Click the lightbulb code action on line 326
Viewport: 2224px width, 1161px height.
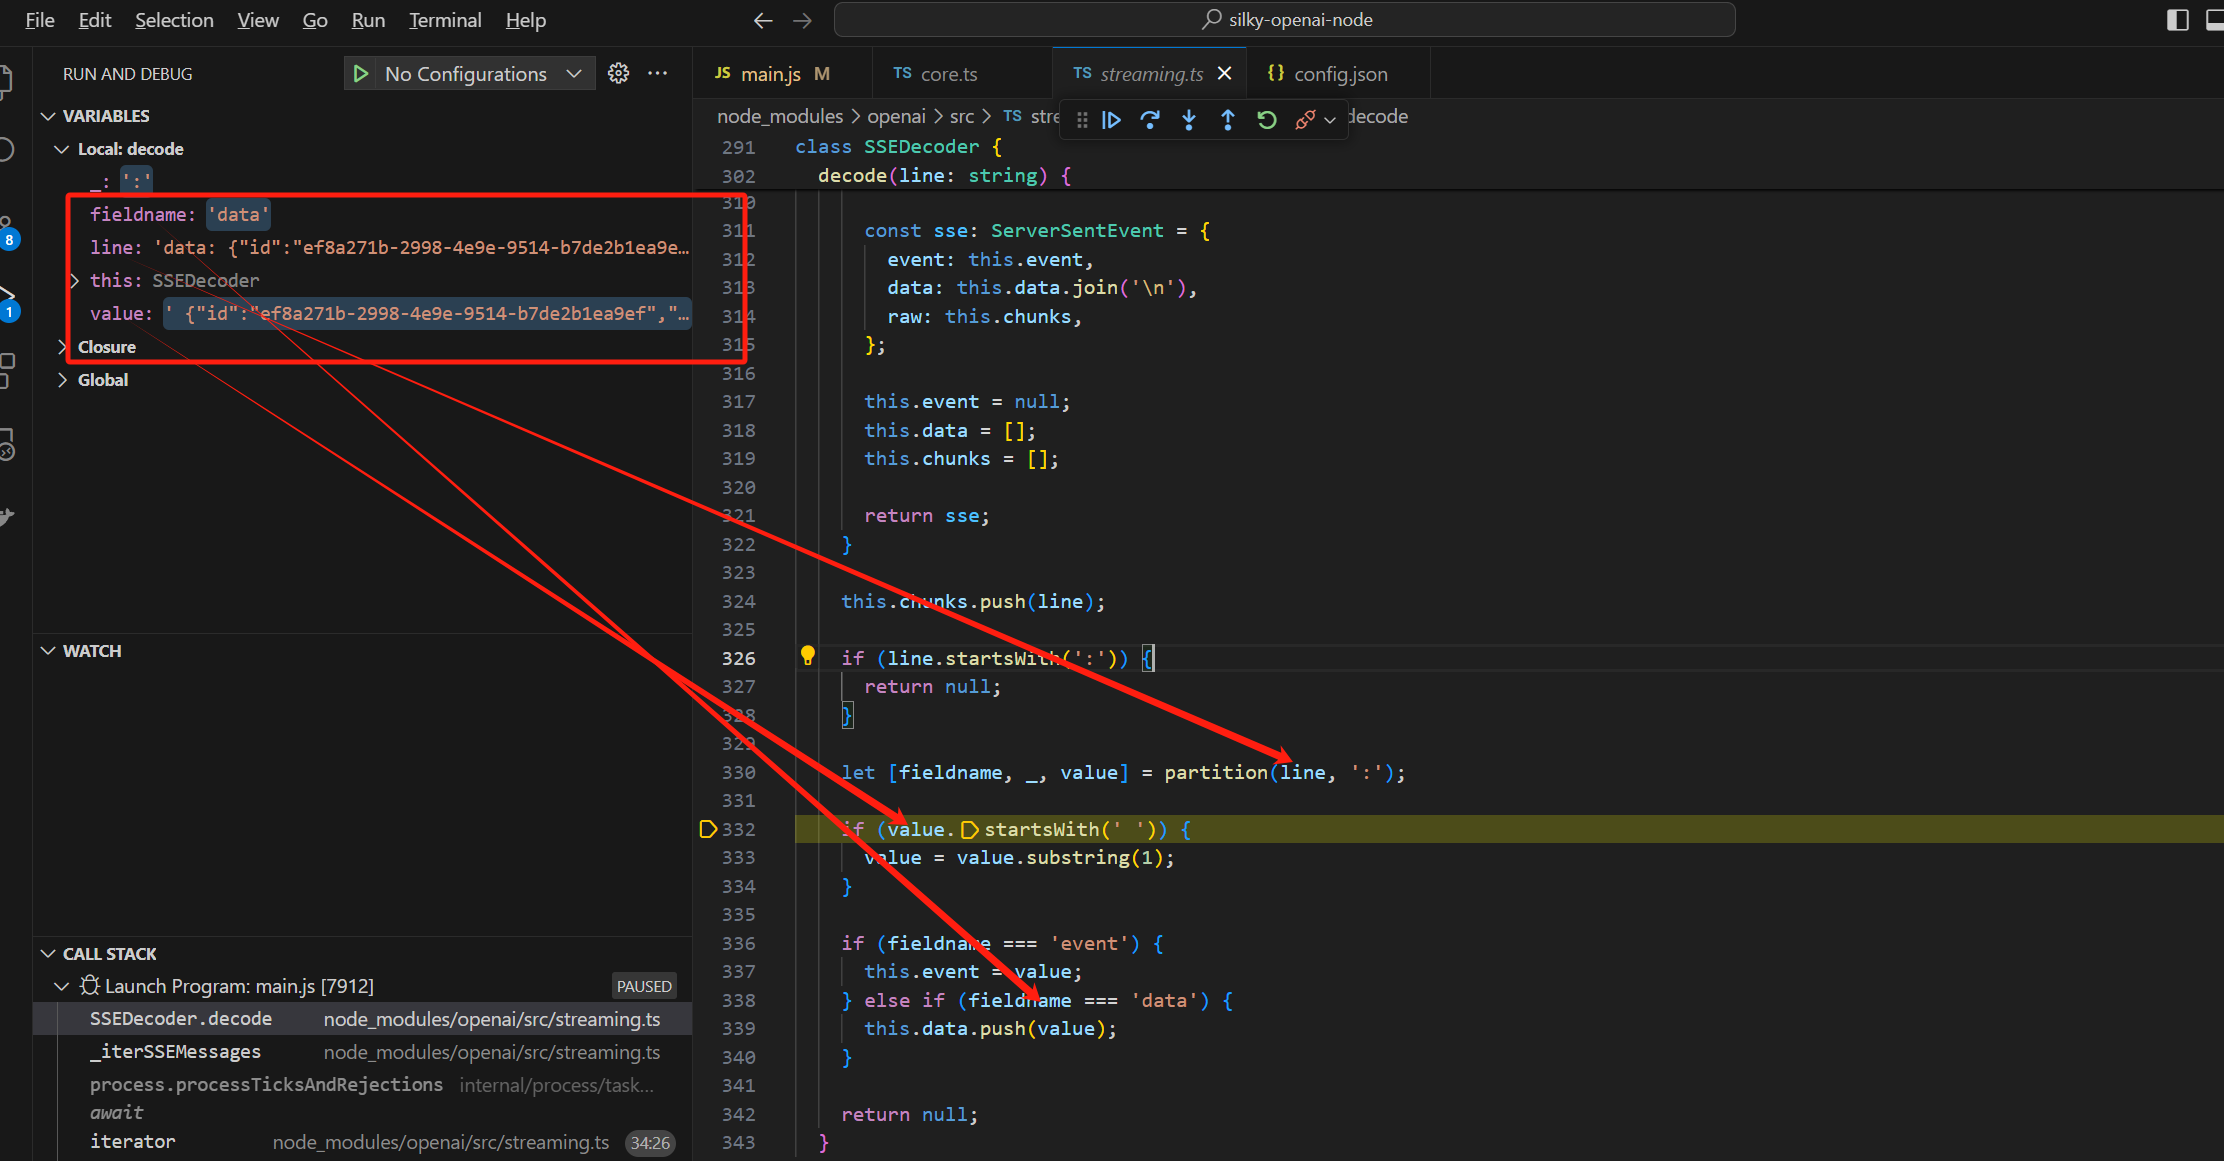pos(808,657)
